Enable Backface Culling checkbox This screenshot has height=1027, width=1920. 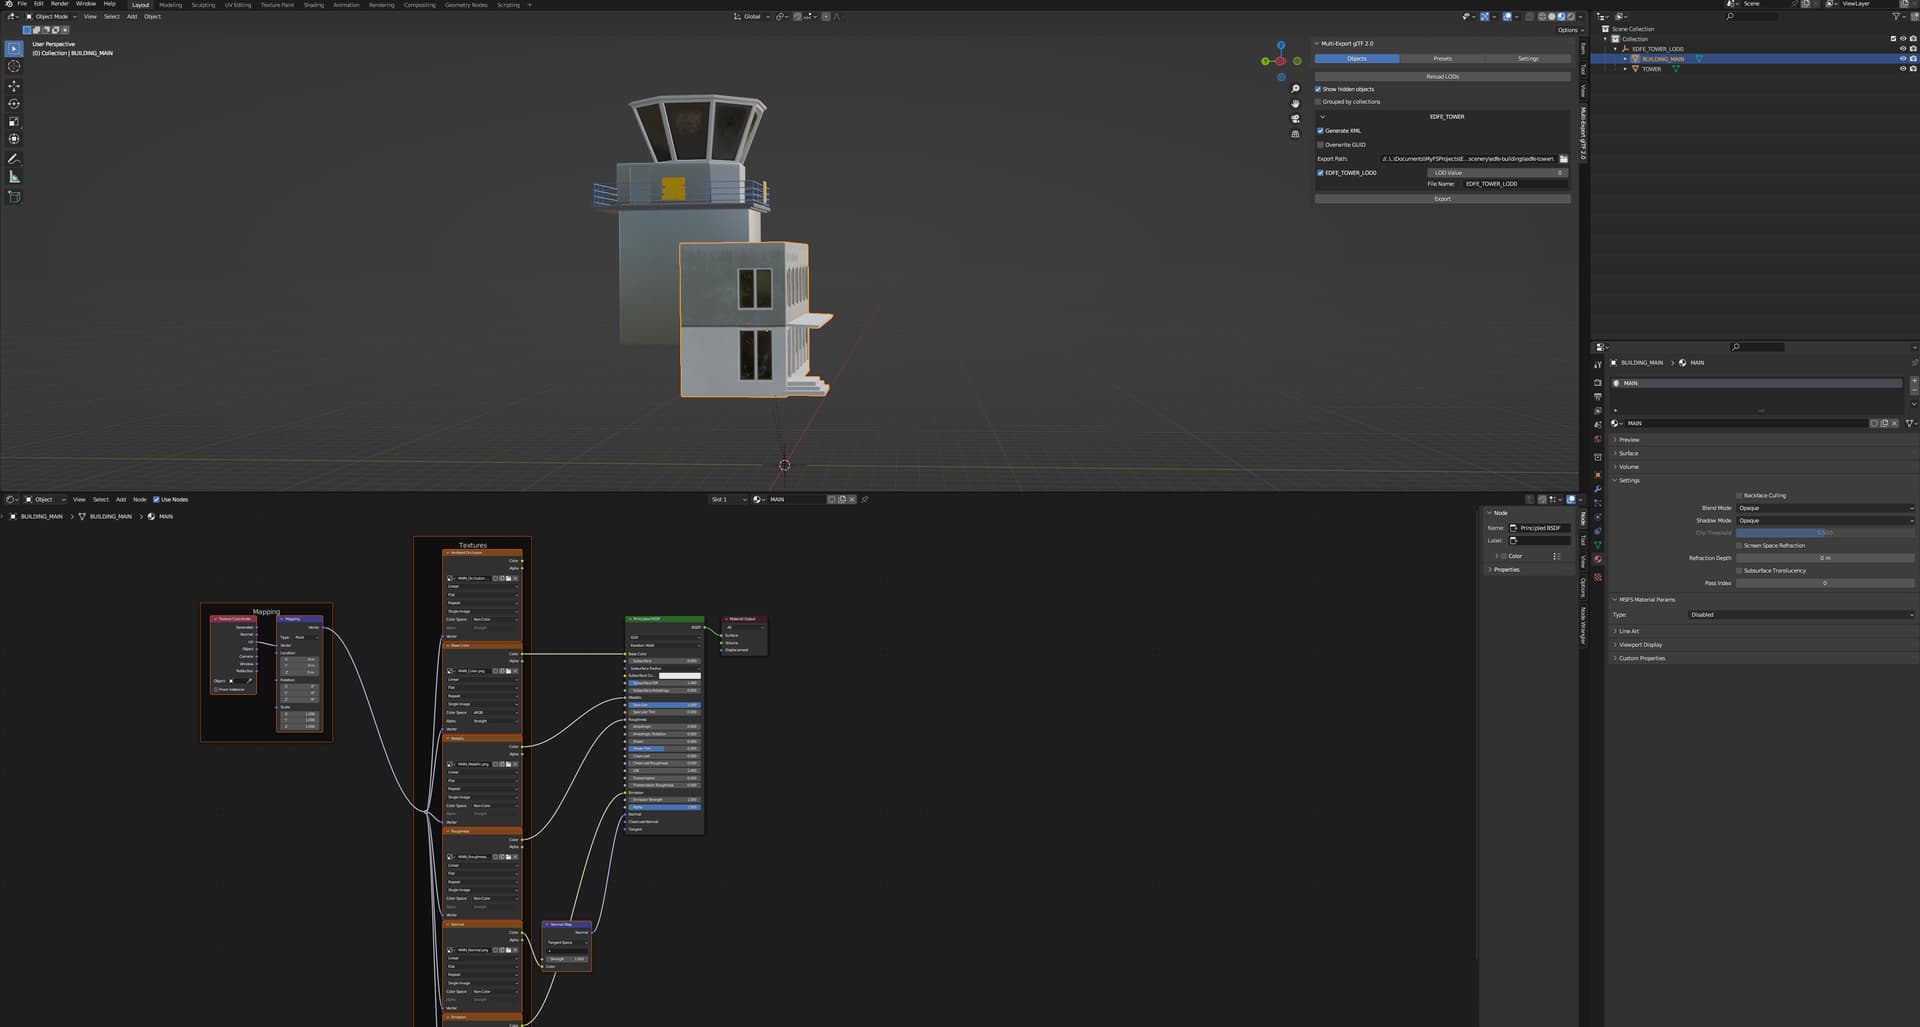coord(1740,495)
